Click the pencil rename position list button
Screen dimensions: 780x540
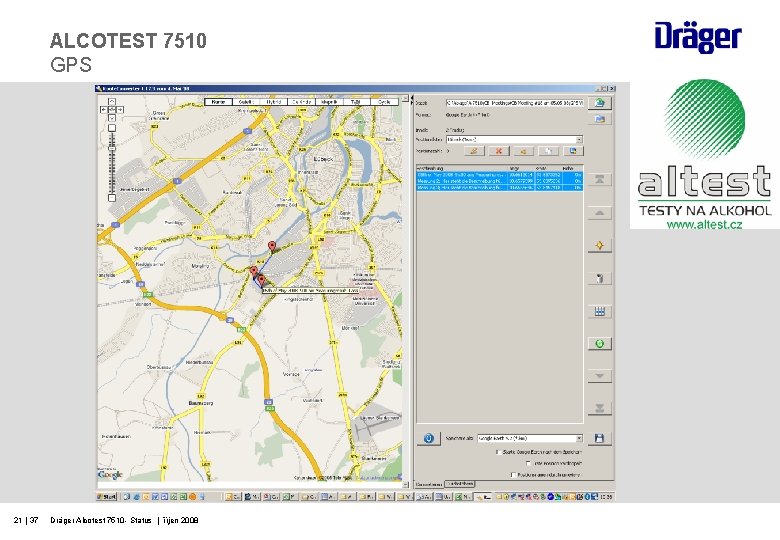474,151
